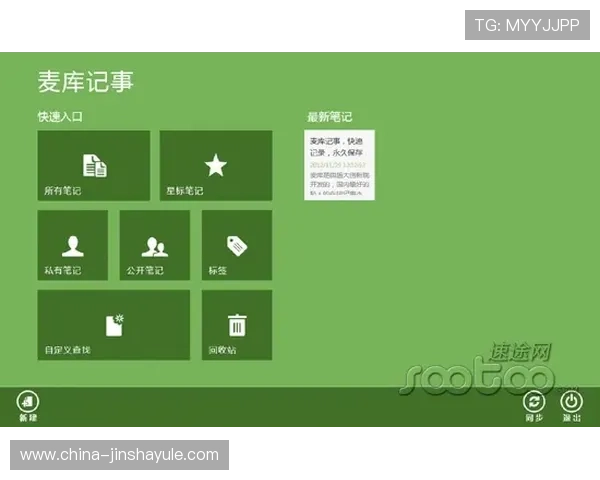Open the 标签 tags tile

pos(237,245)
